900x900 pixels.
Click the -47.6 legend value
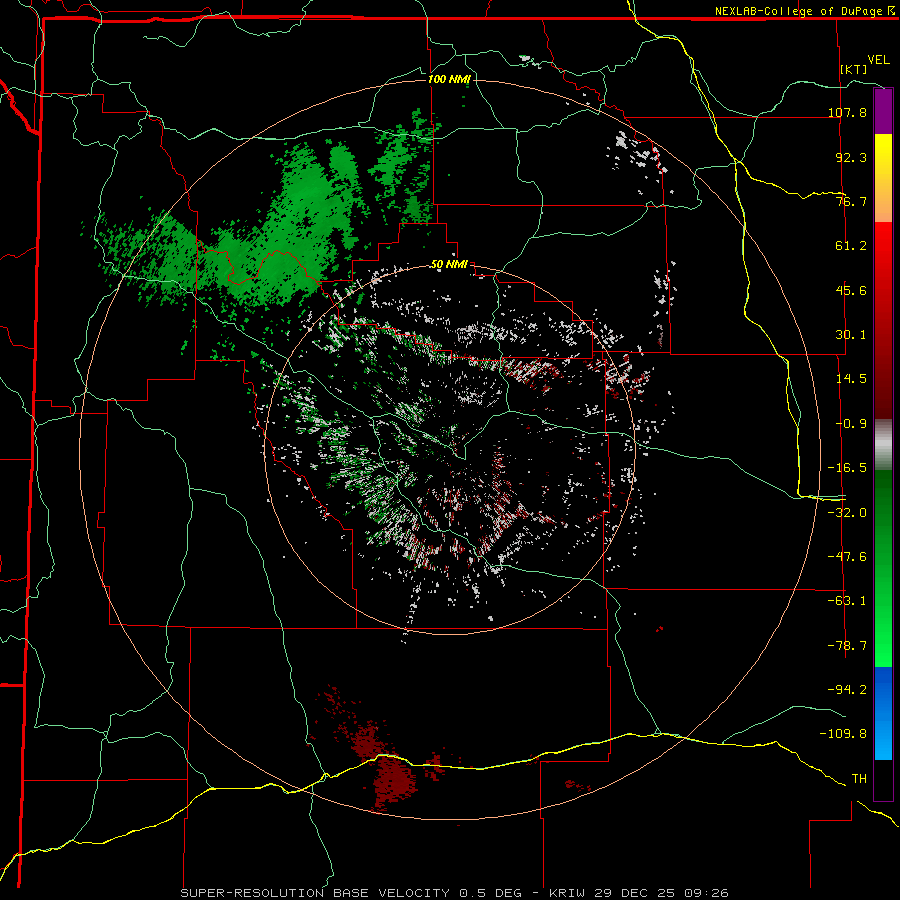tap(848, 557)
